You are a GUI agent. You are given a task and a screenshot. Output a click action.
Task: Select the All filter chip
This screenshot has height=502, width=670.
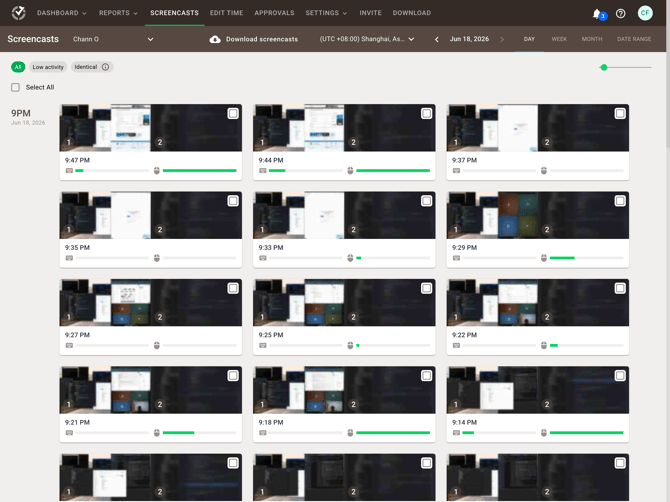coord(18,67)
